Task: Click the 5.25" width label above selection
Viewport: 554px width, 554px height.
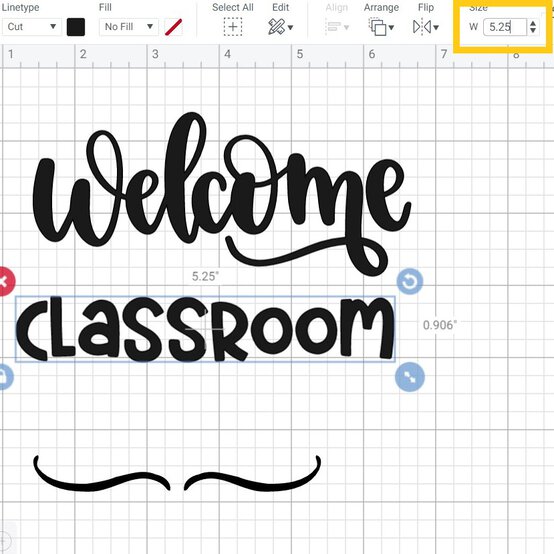Action: tap(205, 276)
